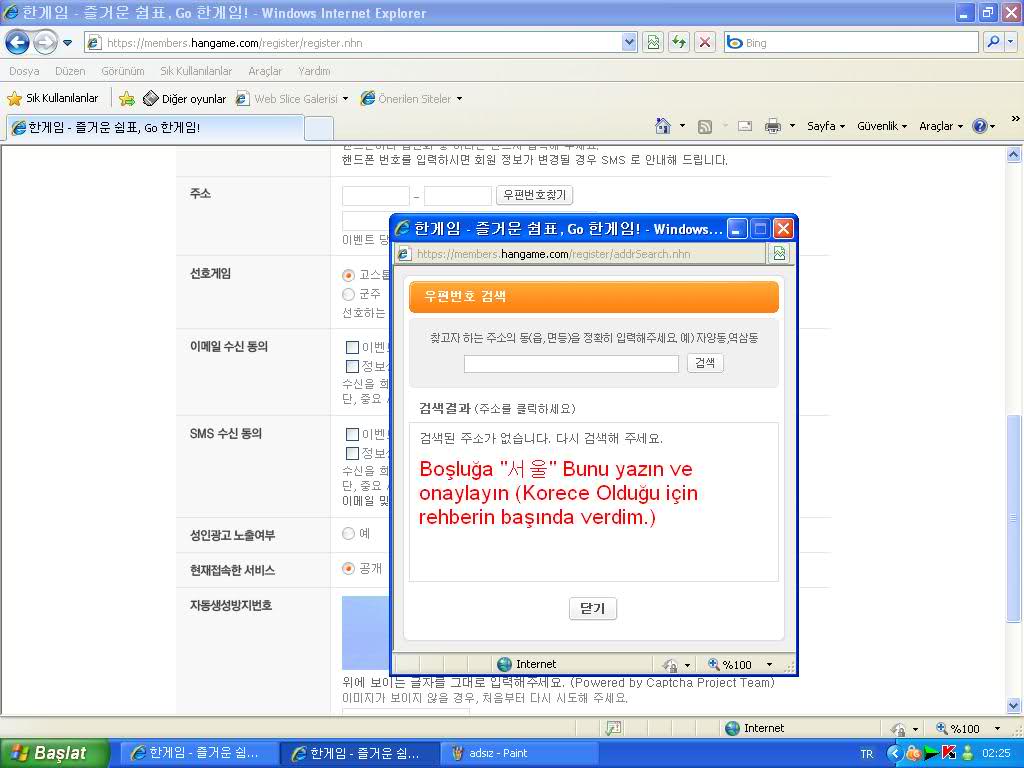Click the empty new tab button
This screenshot has width=1024, height=768.
[x=319, y=128]
